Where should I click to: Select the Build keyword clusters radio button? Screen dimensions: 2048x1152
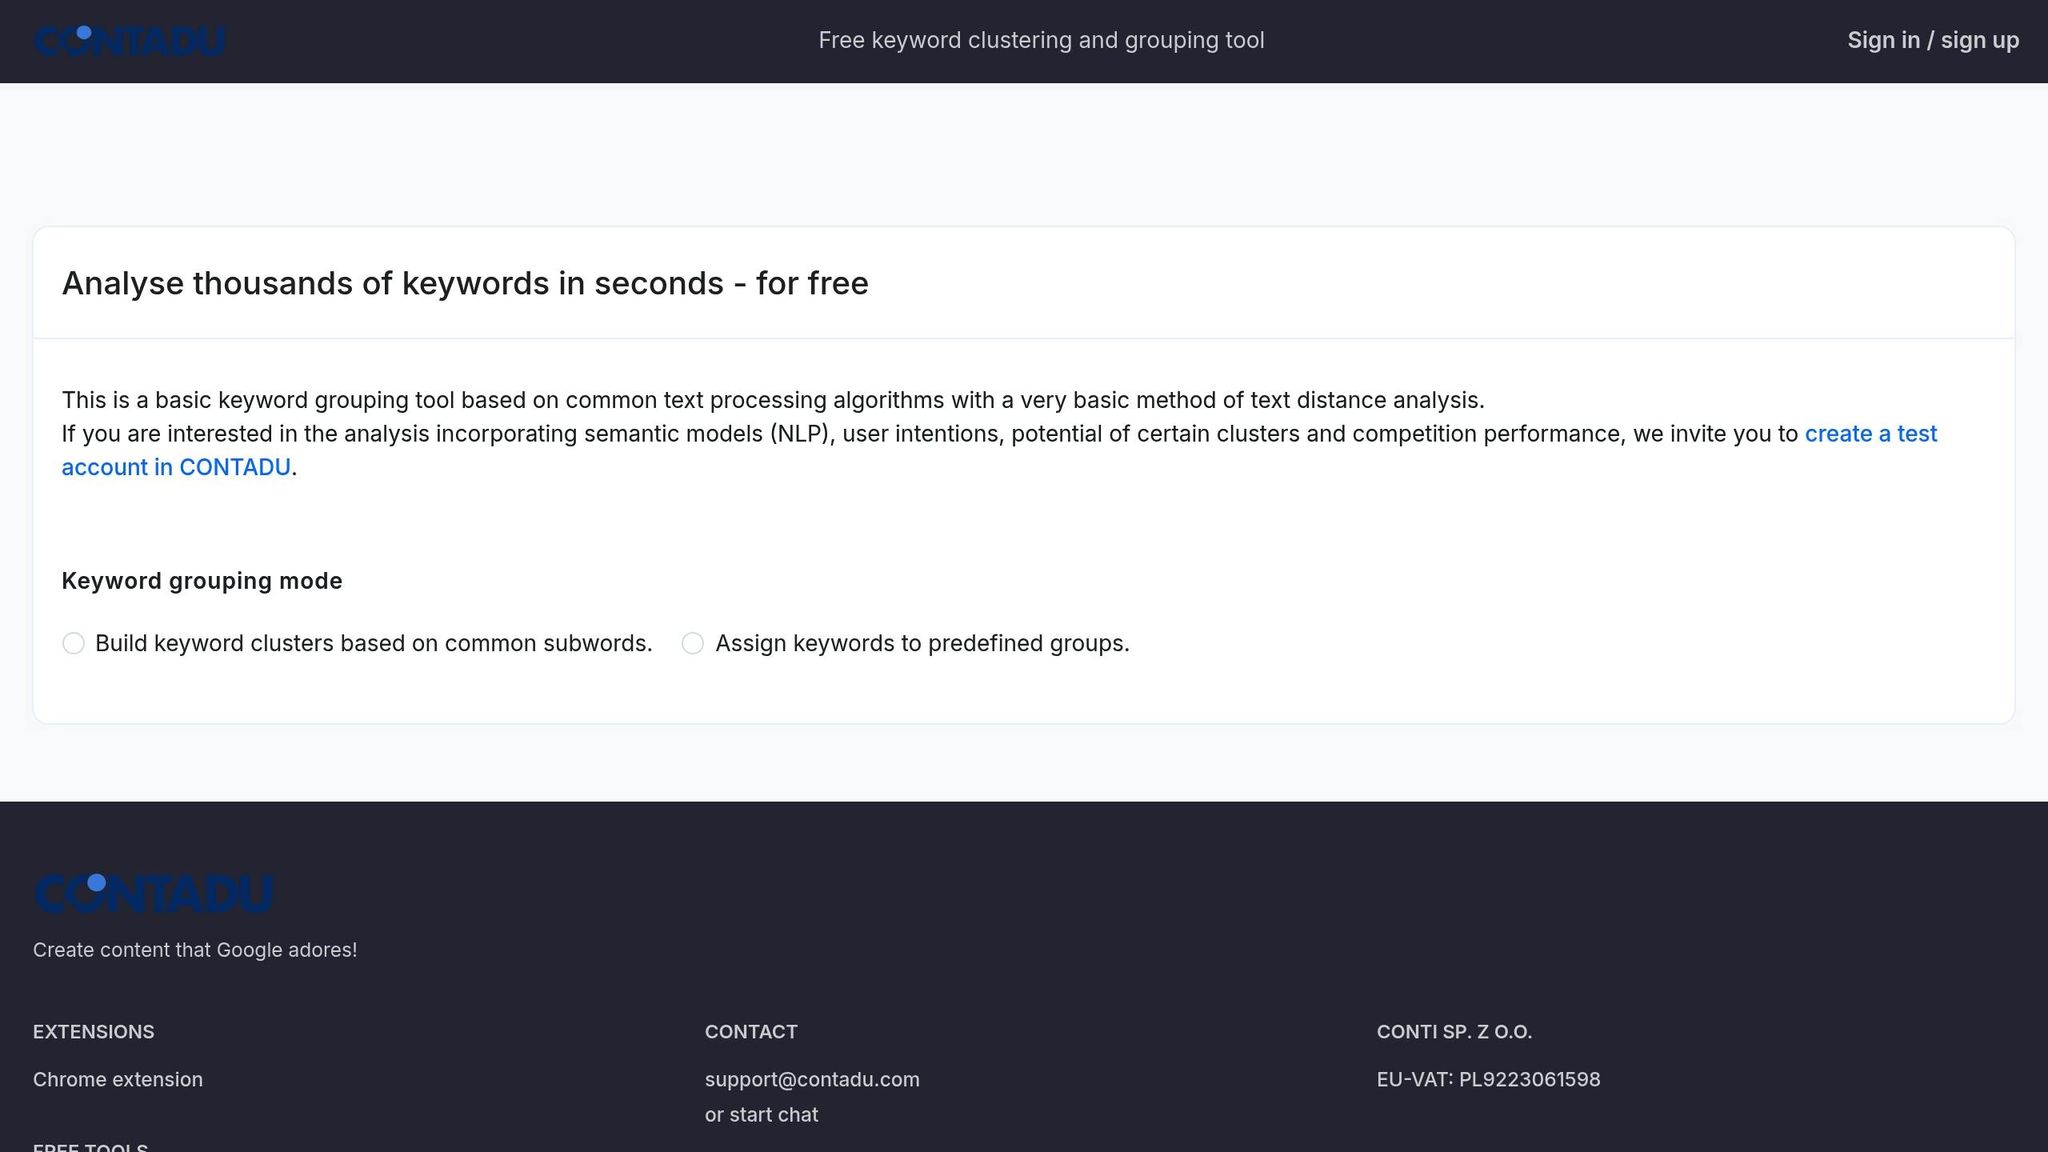tap(73, 643)
